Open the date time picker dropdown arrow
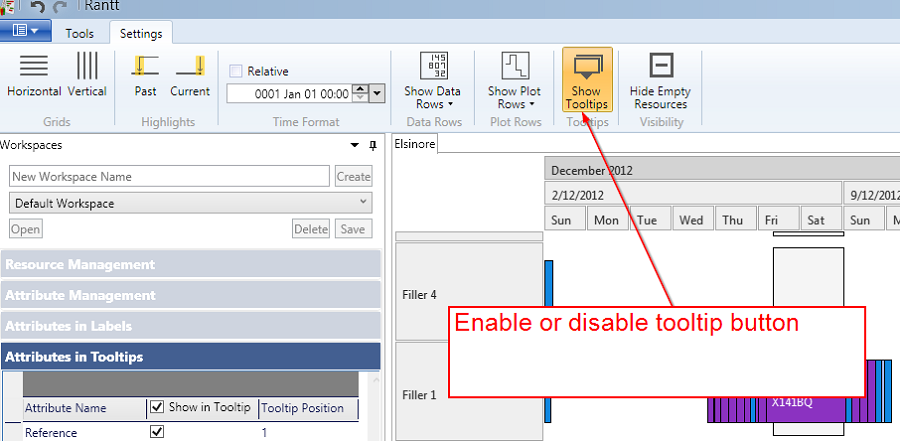 (377, 94)
